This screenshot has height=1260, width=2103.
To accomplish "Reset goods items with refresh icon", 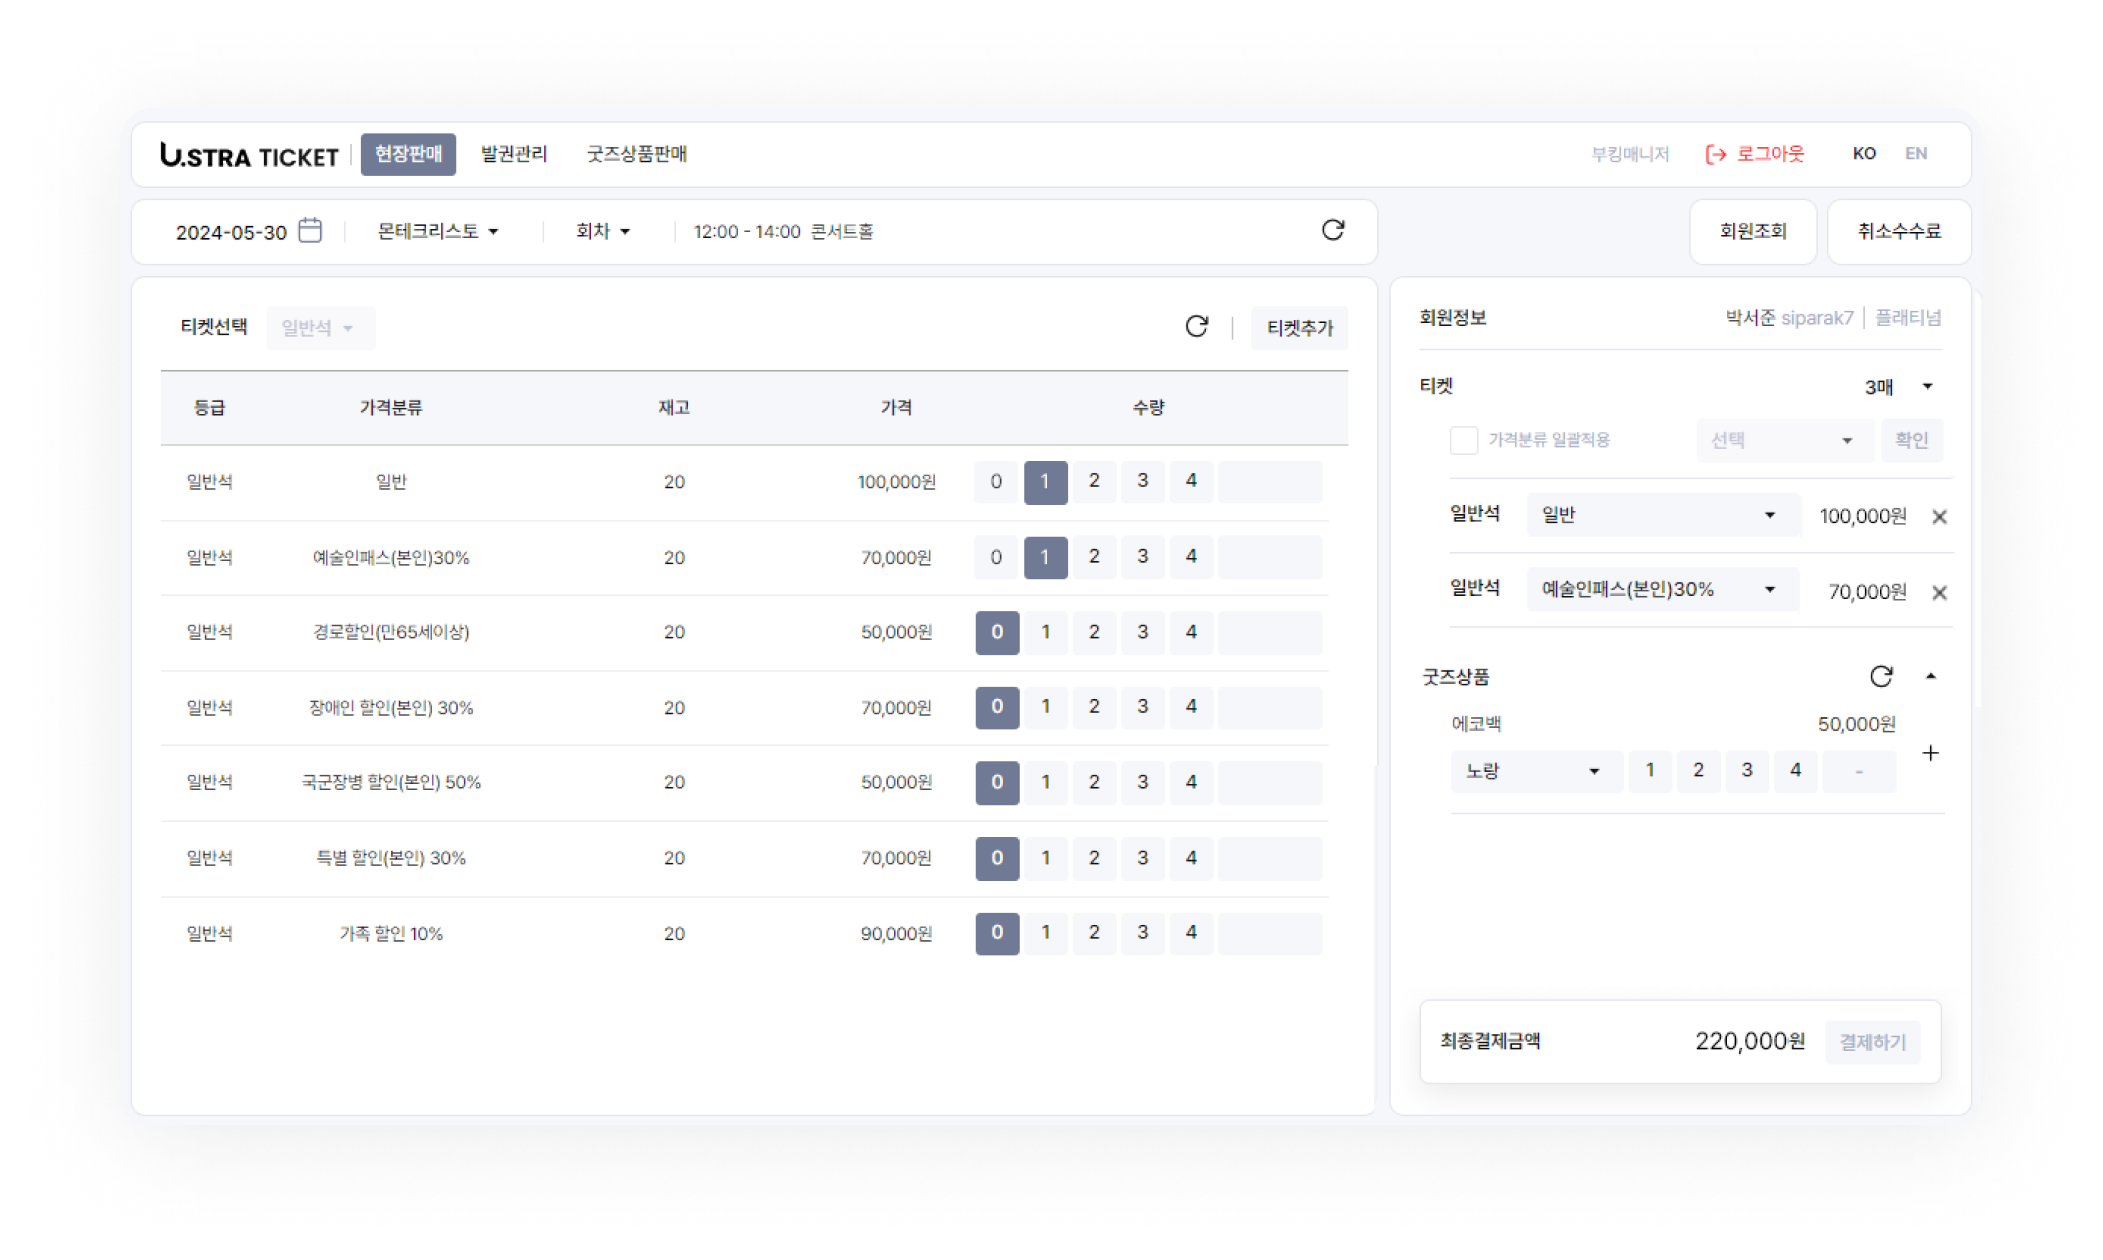I will (x=1880, y=677).
